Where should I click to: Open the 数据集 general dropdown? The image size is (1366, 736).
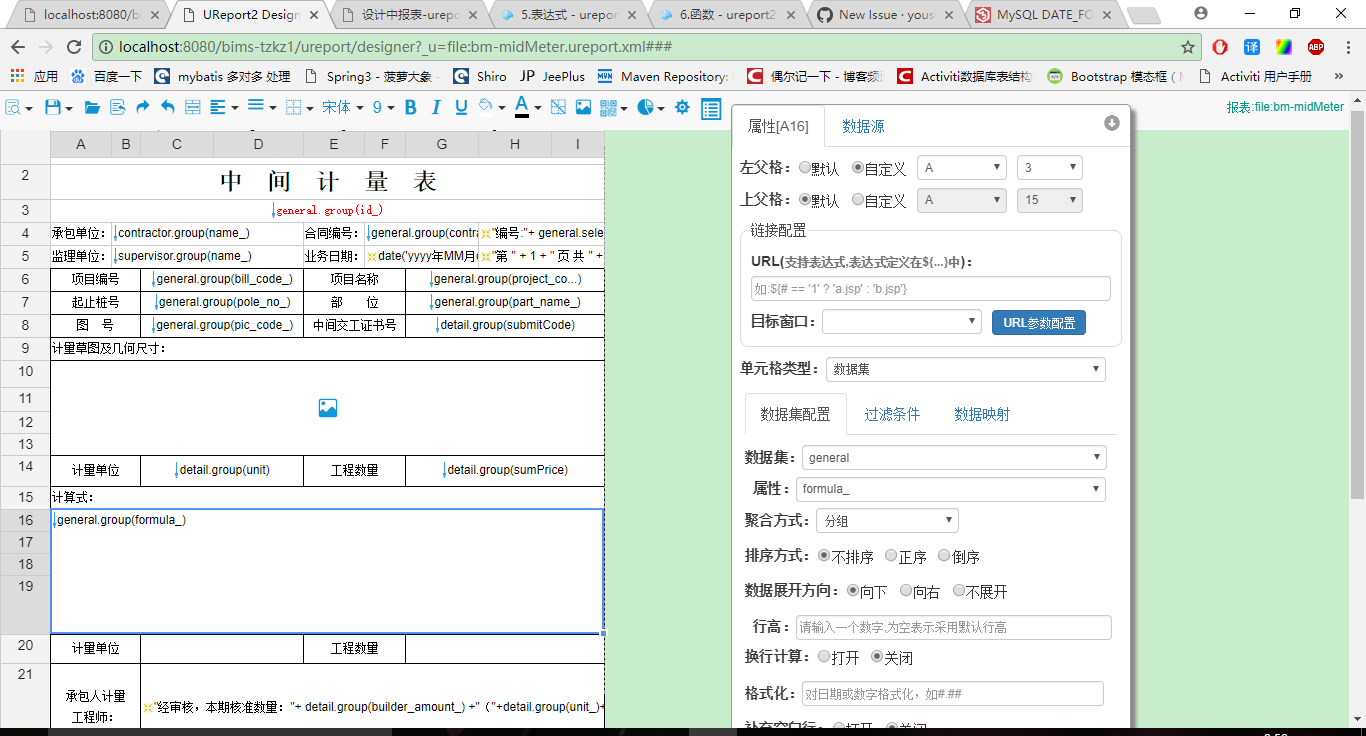point(954,458)
